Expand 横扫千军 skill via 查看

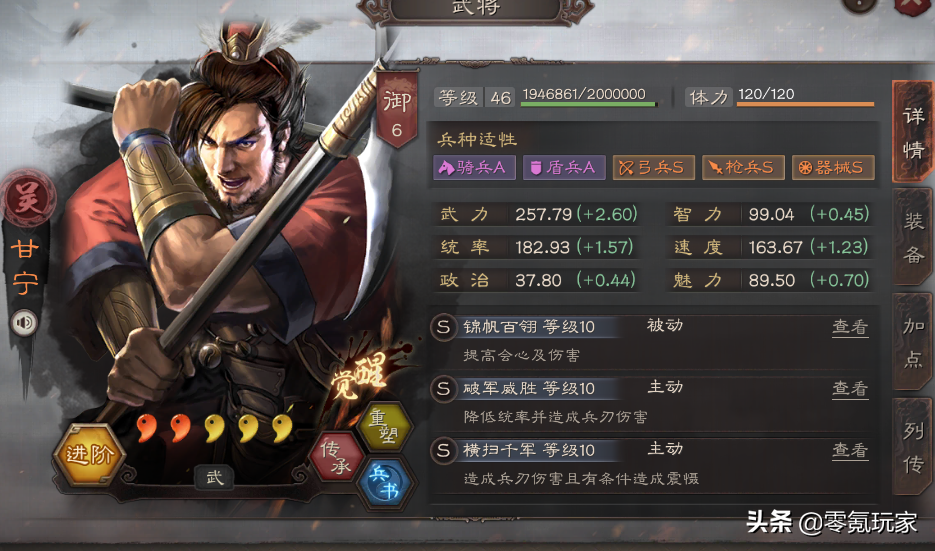[850, 450]
